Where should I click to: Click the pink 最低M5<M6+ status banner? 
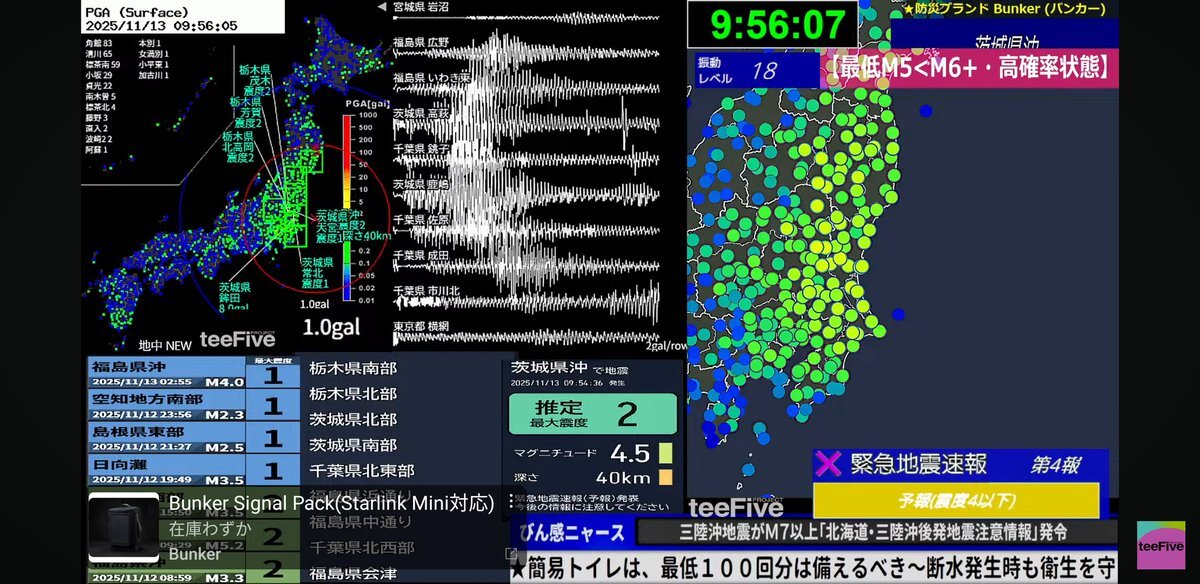(x=969, y=67)
